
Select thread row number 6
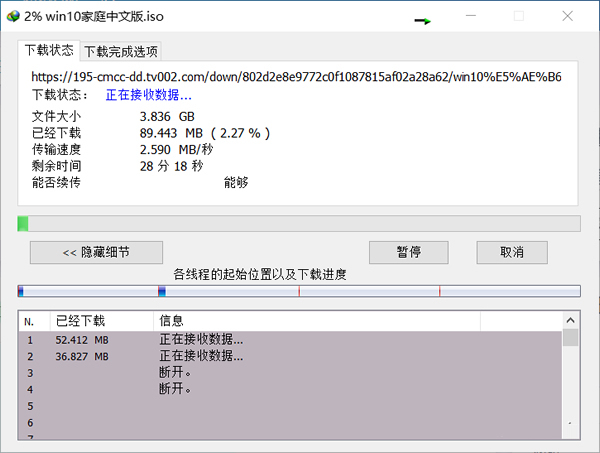(x=290, y=422)
